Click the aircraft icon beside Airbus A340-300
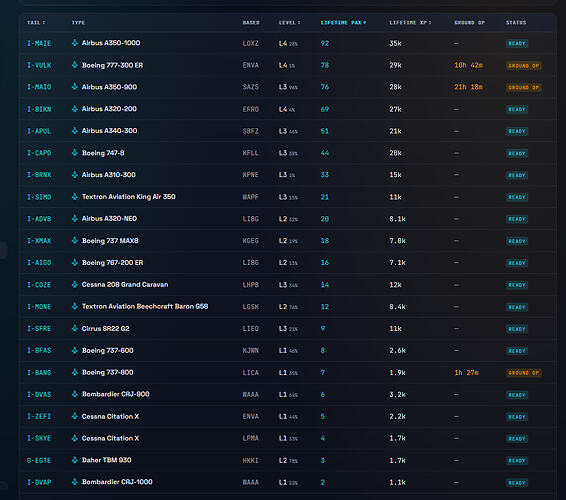Viewport: 566px width, 500px height. tap(75, 131)
